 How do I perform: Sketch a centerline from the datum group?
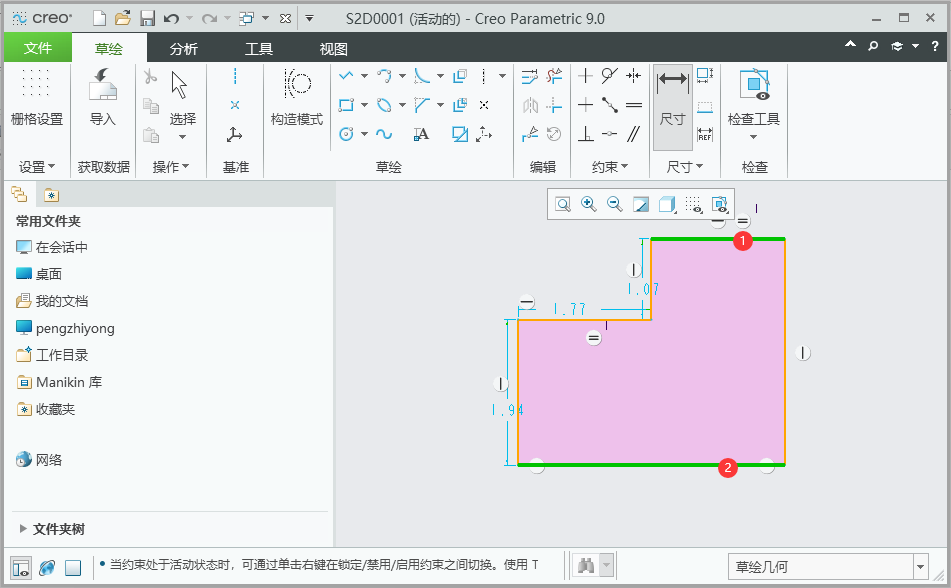point(235,76)
